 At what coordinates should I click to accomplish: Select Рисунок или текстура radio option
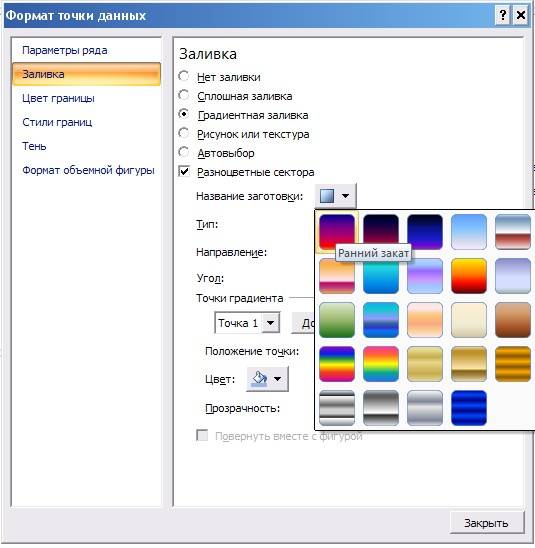[184, 133]
